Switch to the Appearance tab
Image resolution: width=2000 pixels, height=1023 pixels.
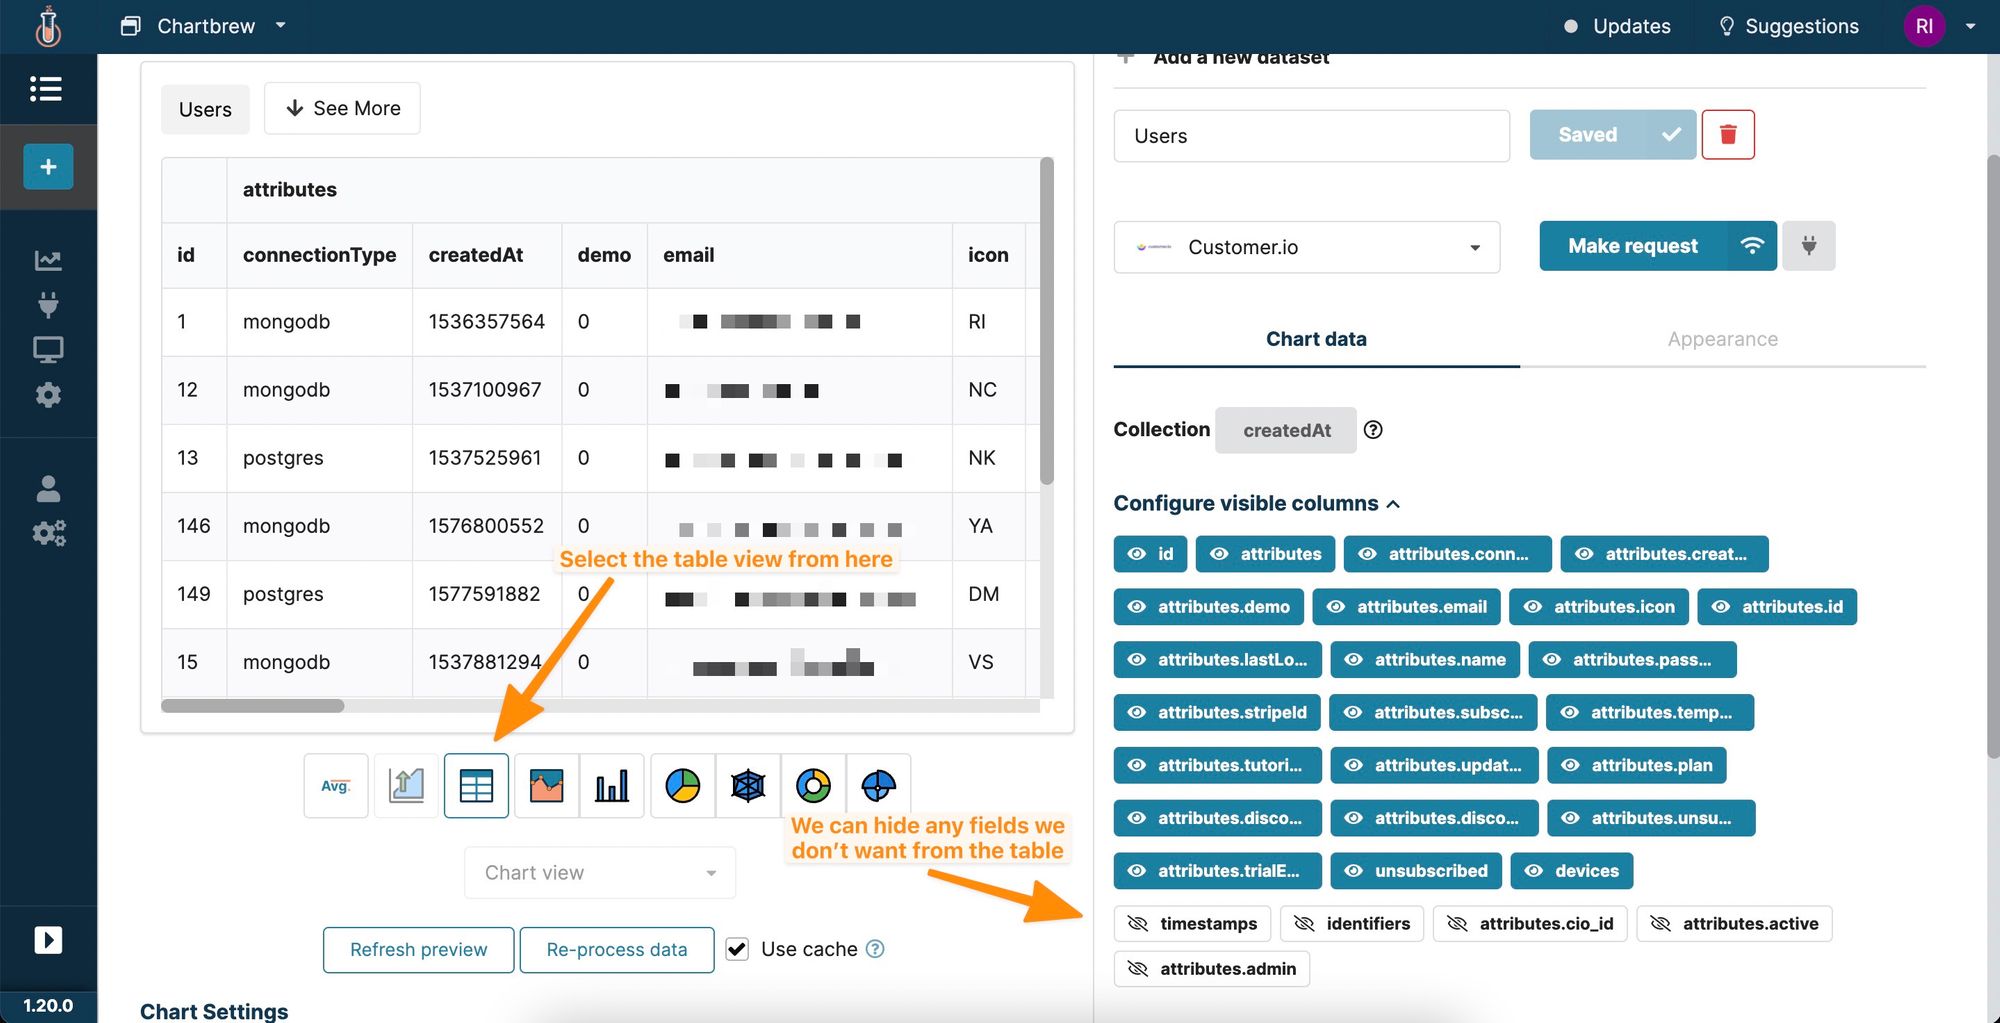[1722, 339]
